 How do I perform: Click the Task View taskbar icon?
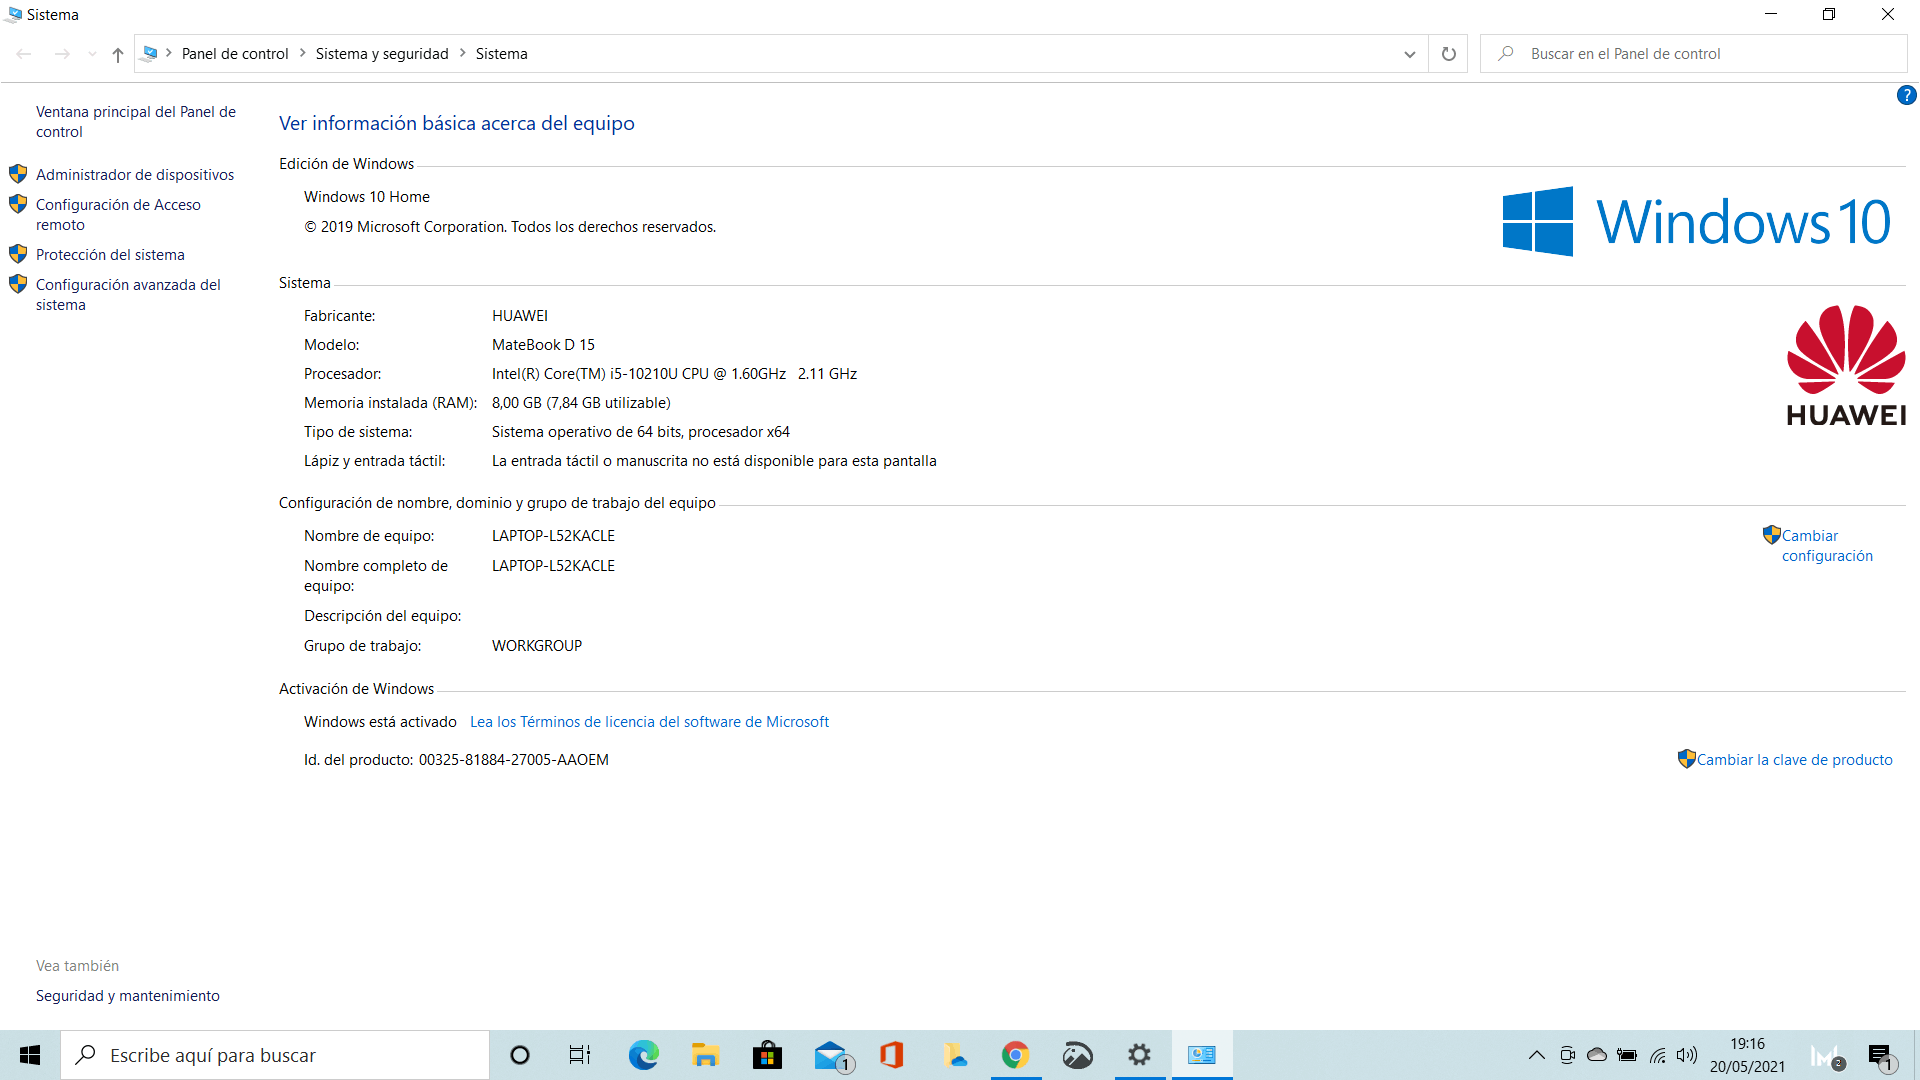coord(580,1055)
